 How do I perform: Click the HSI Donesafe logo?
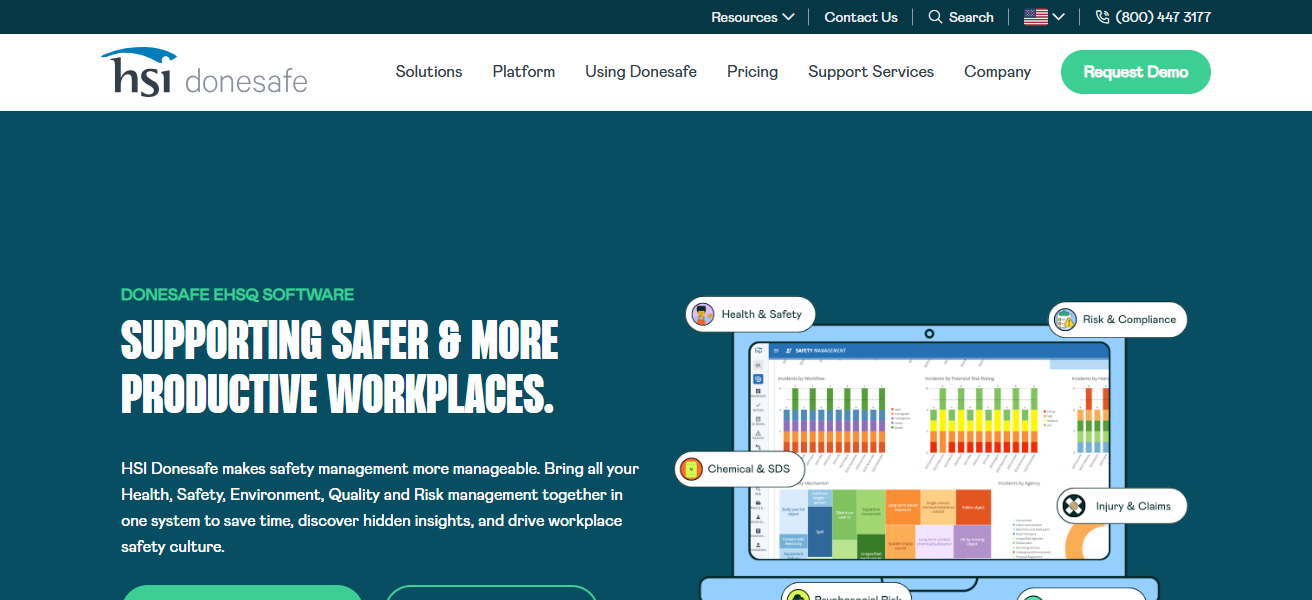click(204, 73)
